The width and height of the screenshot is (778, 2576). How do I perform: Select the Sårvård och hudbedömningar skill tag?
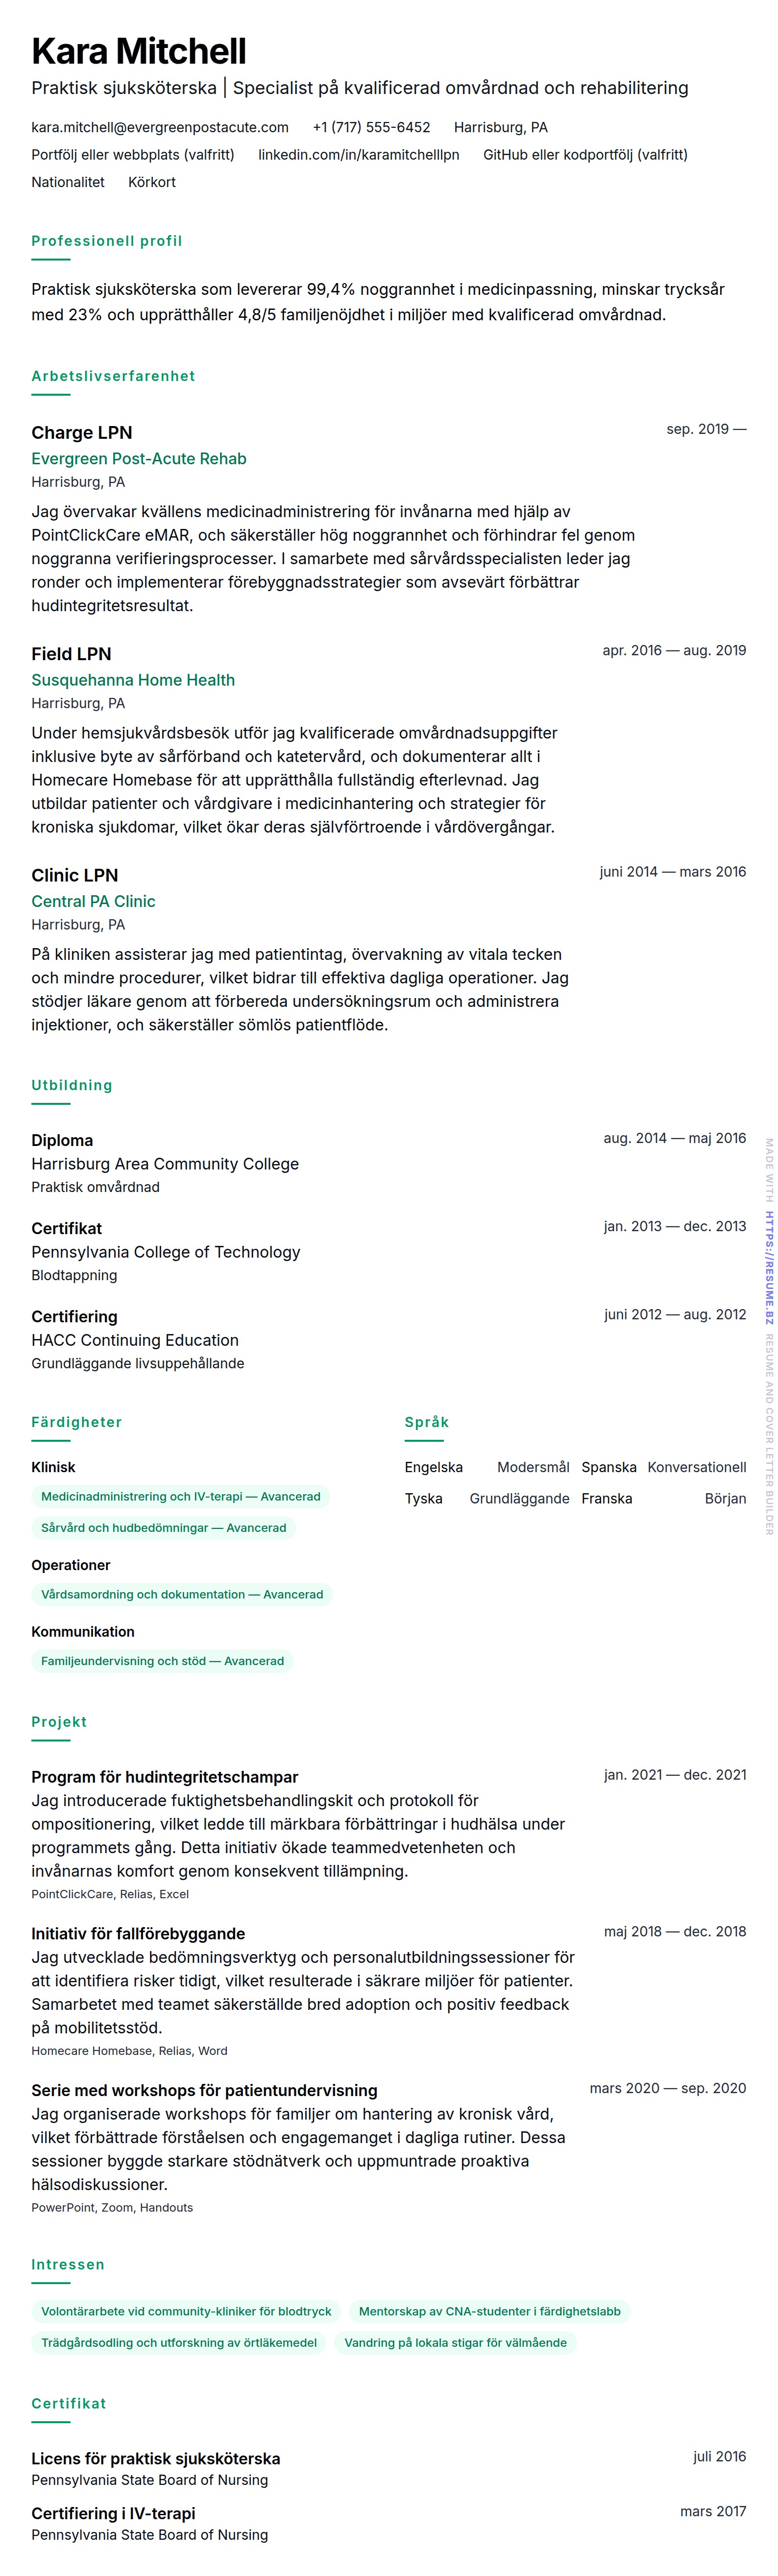163,1528
